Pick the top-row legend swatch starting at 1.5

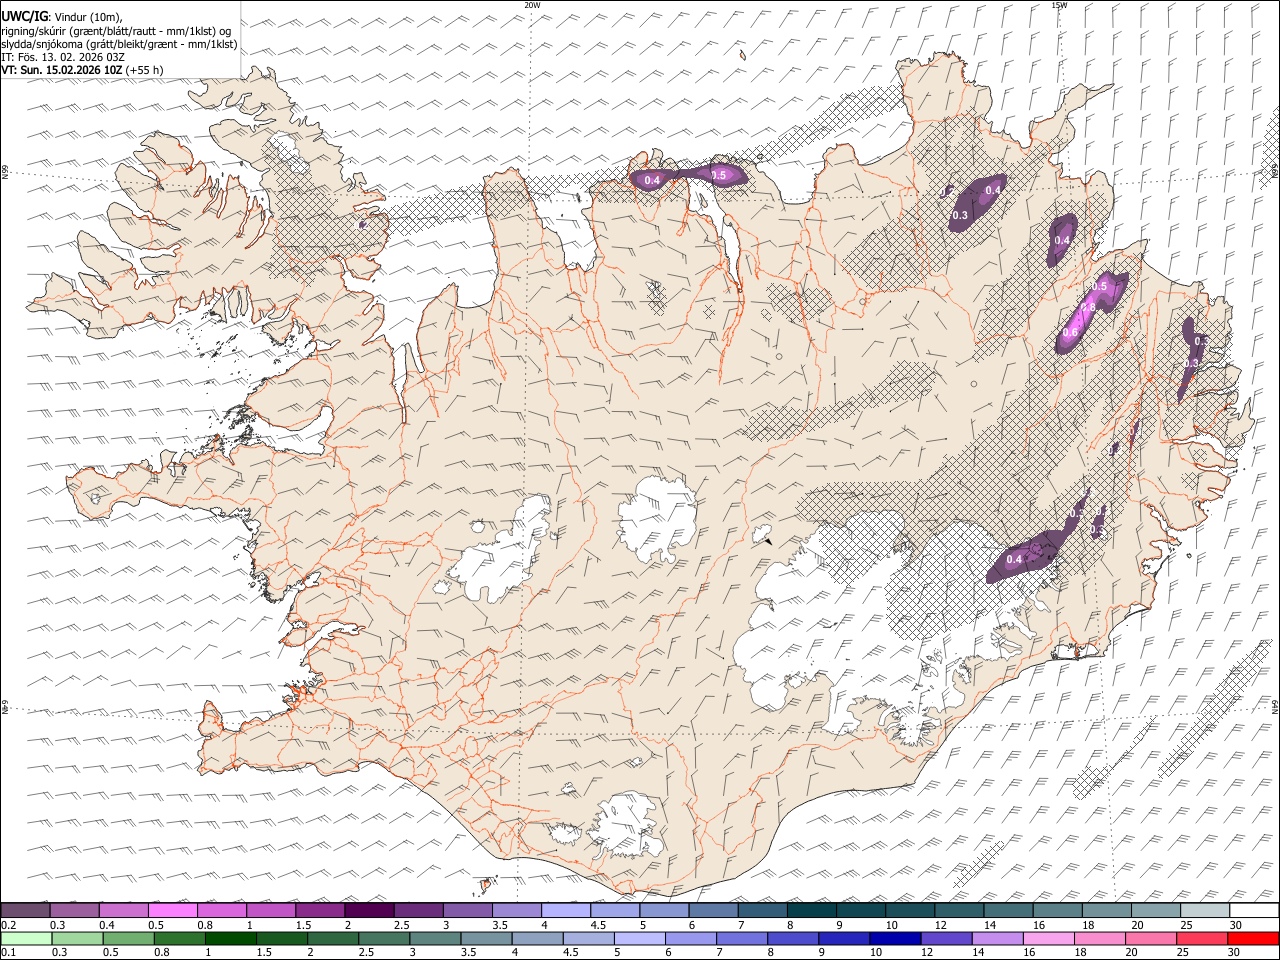pyautogui.click(x=320, y=910)
